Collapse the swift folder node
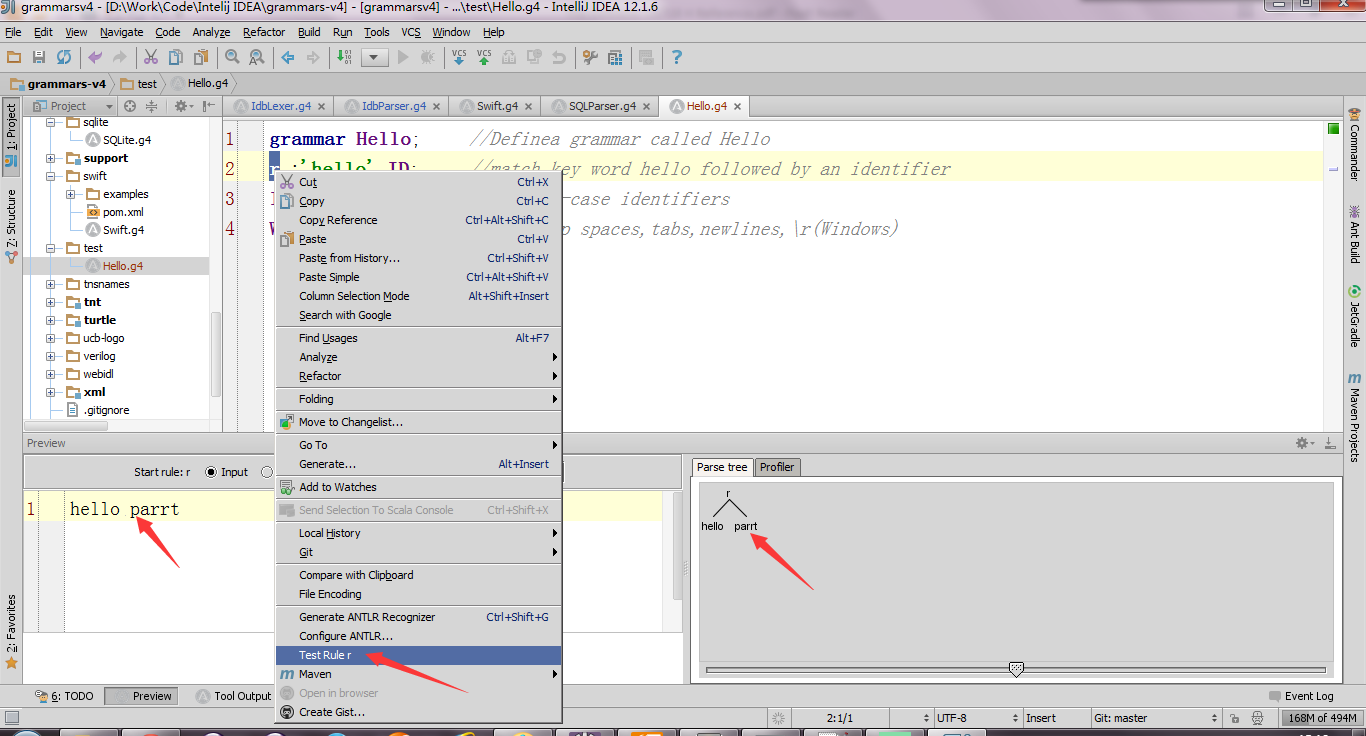1366x736 pixels. coord(50,176)
